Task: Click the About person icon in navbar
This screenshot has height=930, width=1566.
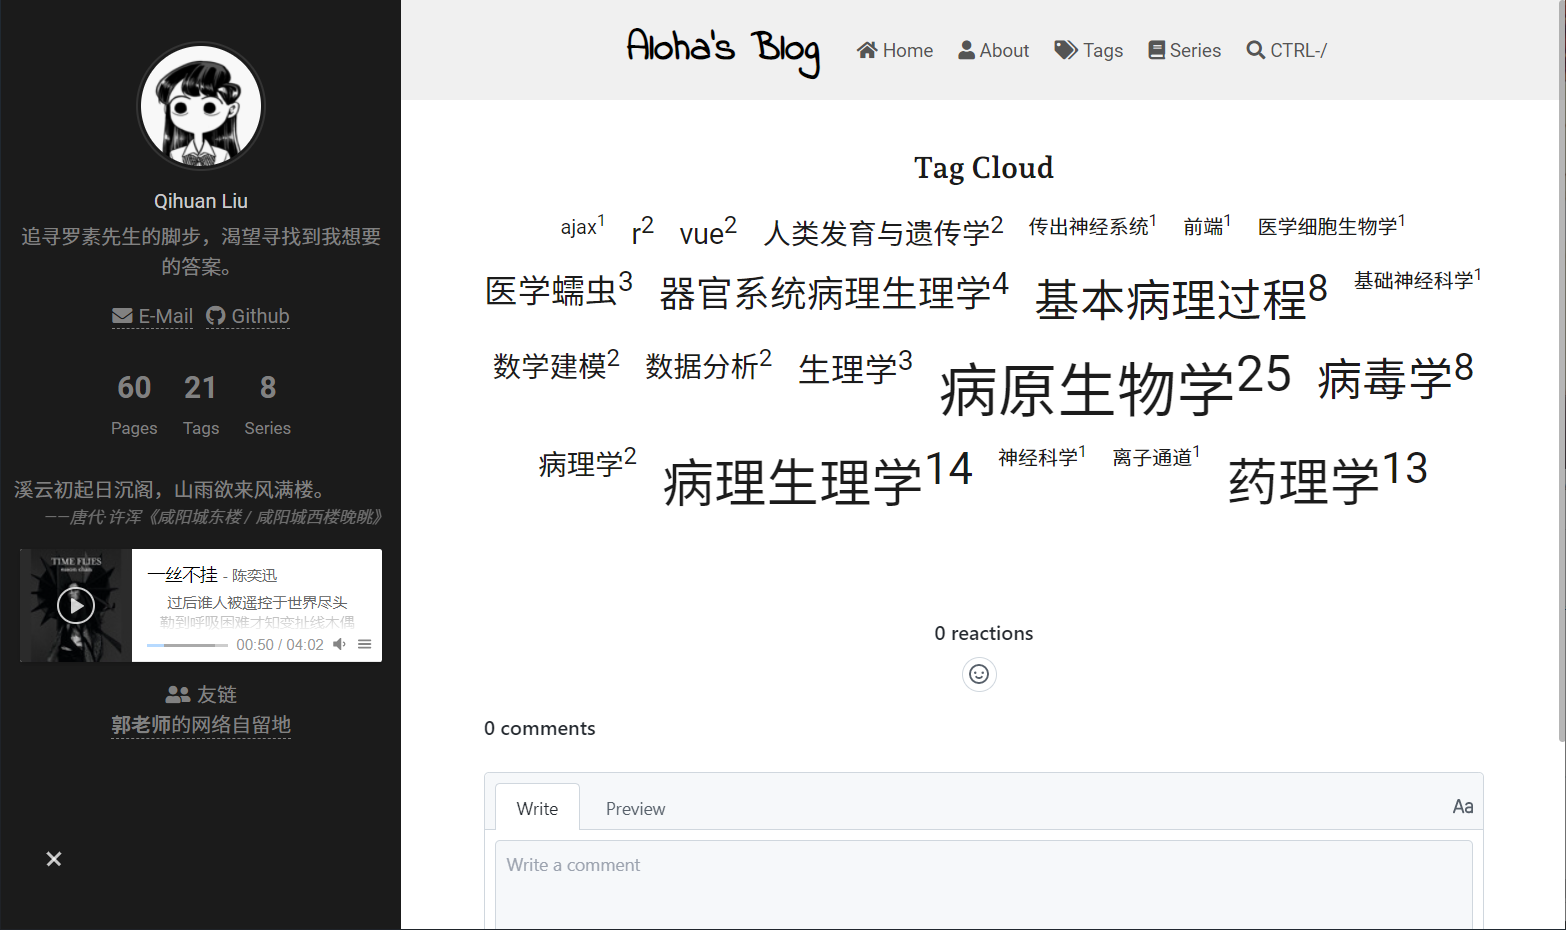Action: click(965, 50)
